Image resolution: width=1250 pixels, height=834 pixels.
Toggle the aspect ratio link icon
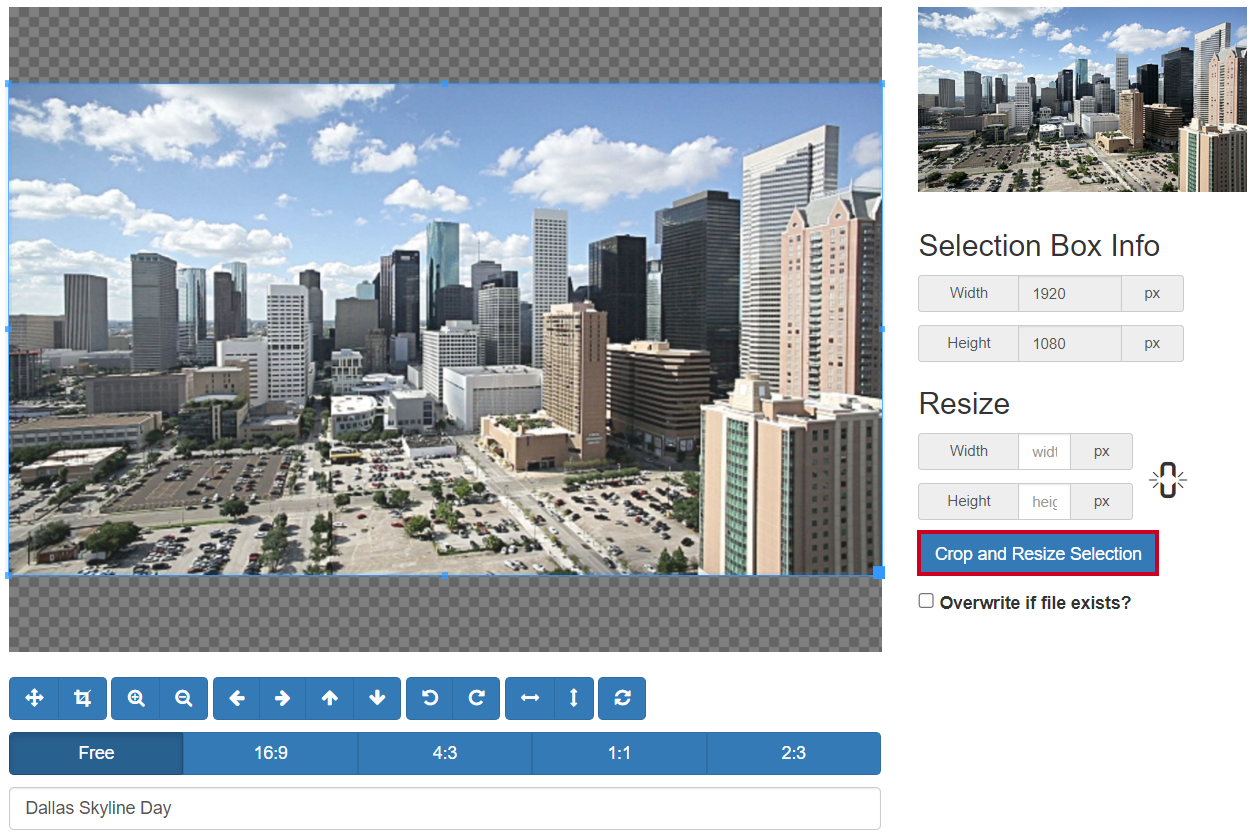(x=1167, y=481)
